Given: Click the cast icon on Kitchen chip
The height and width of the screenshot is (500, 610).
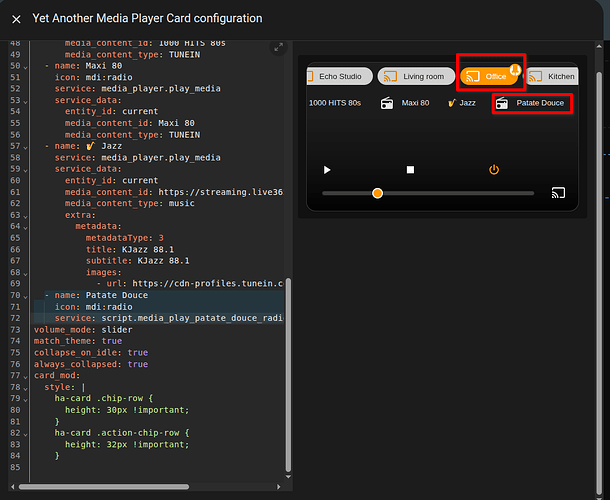Looking at the screenshot, I should [535, 76].
